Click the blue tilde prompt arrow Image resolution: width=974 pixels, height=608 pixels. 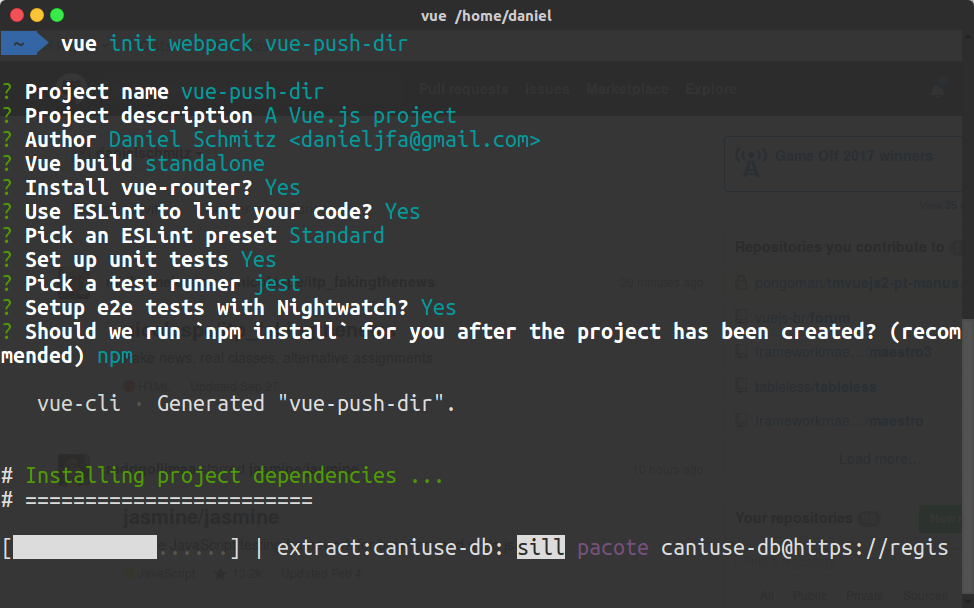[24, 43]
